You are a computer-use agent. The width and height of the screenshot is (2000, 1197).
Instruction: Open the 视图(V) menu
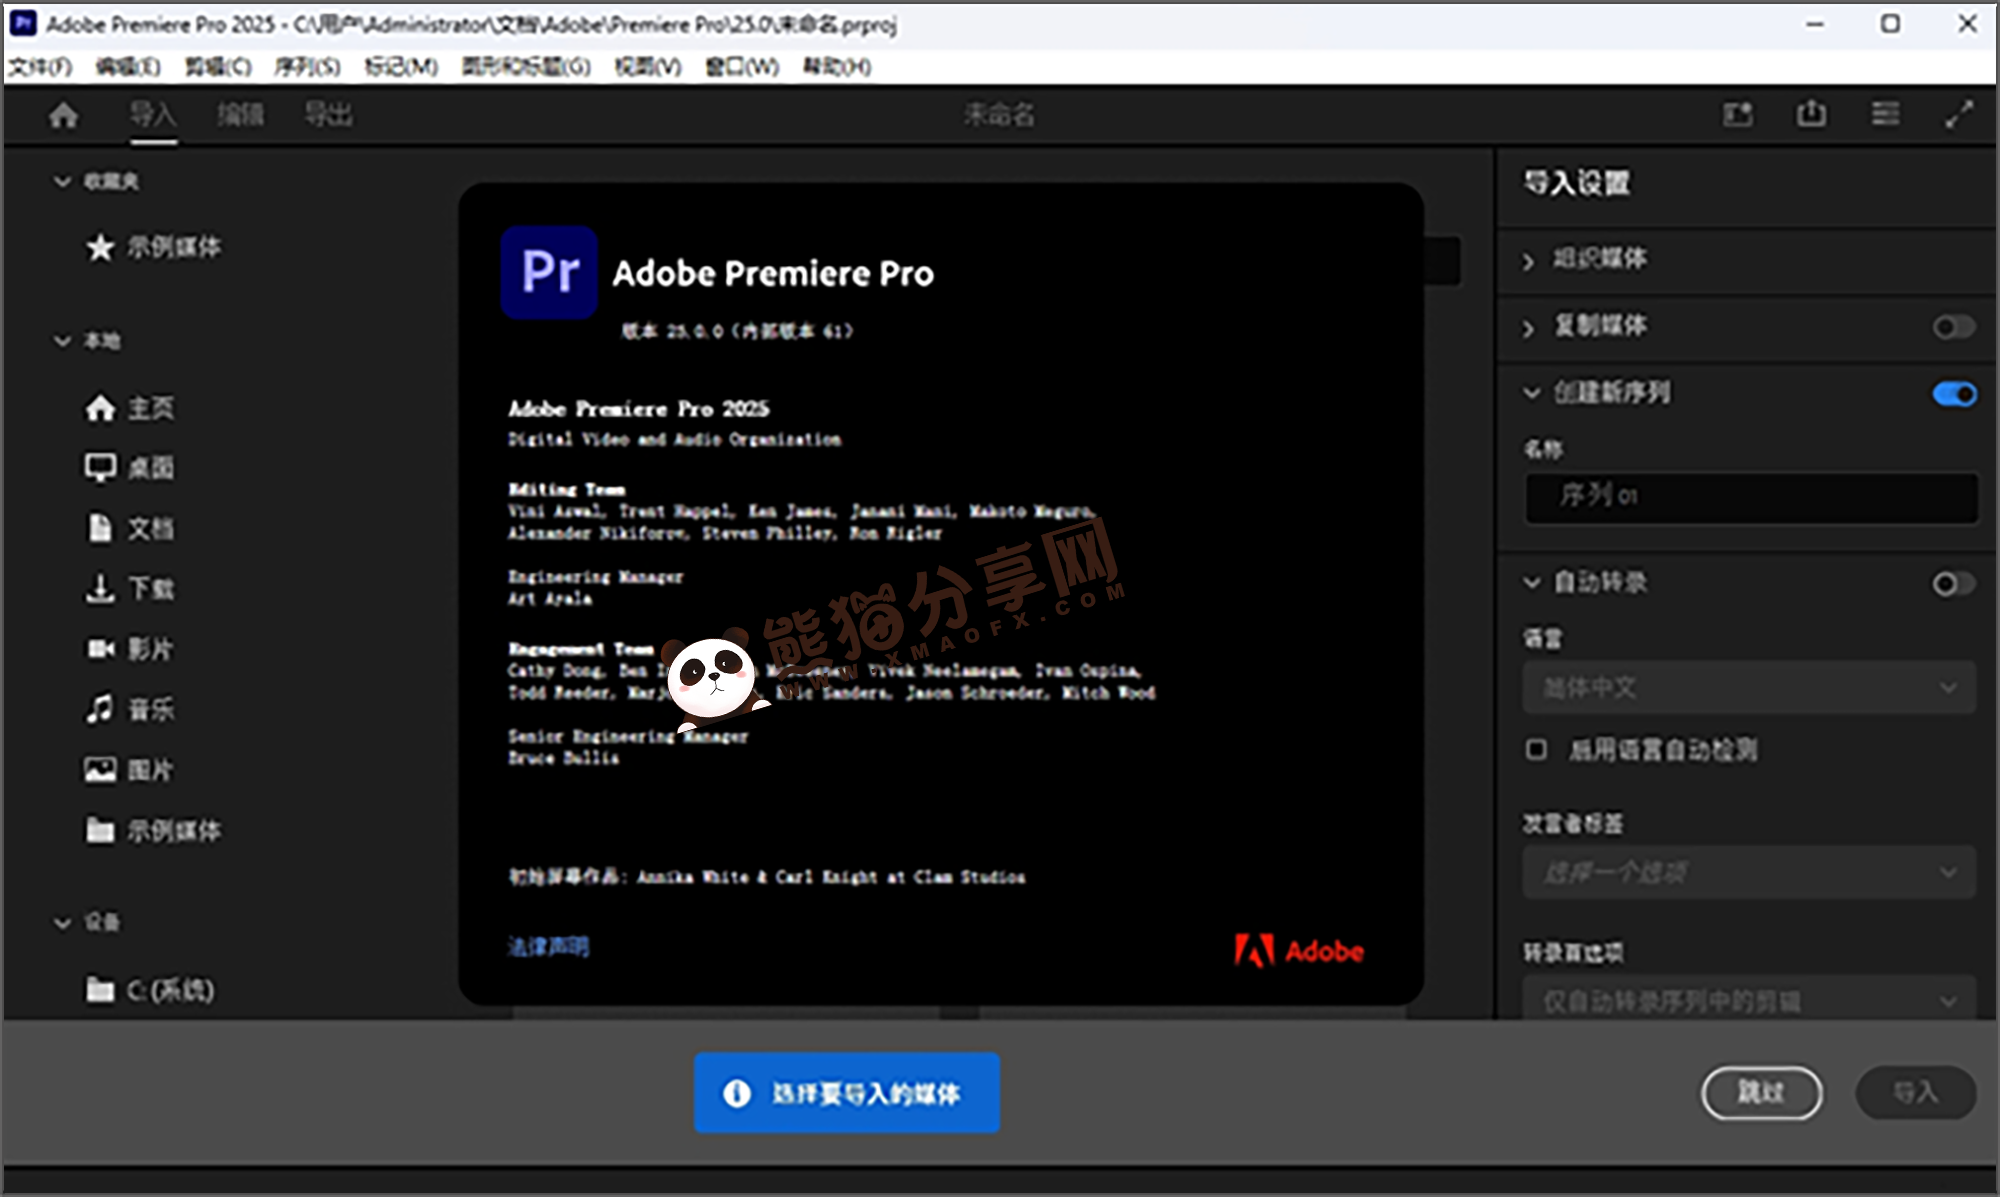[648, 67]
